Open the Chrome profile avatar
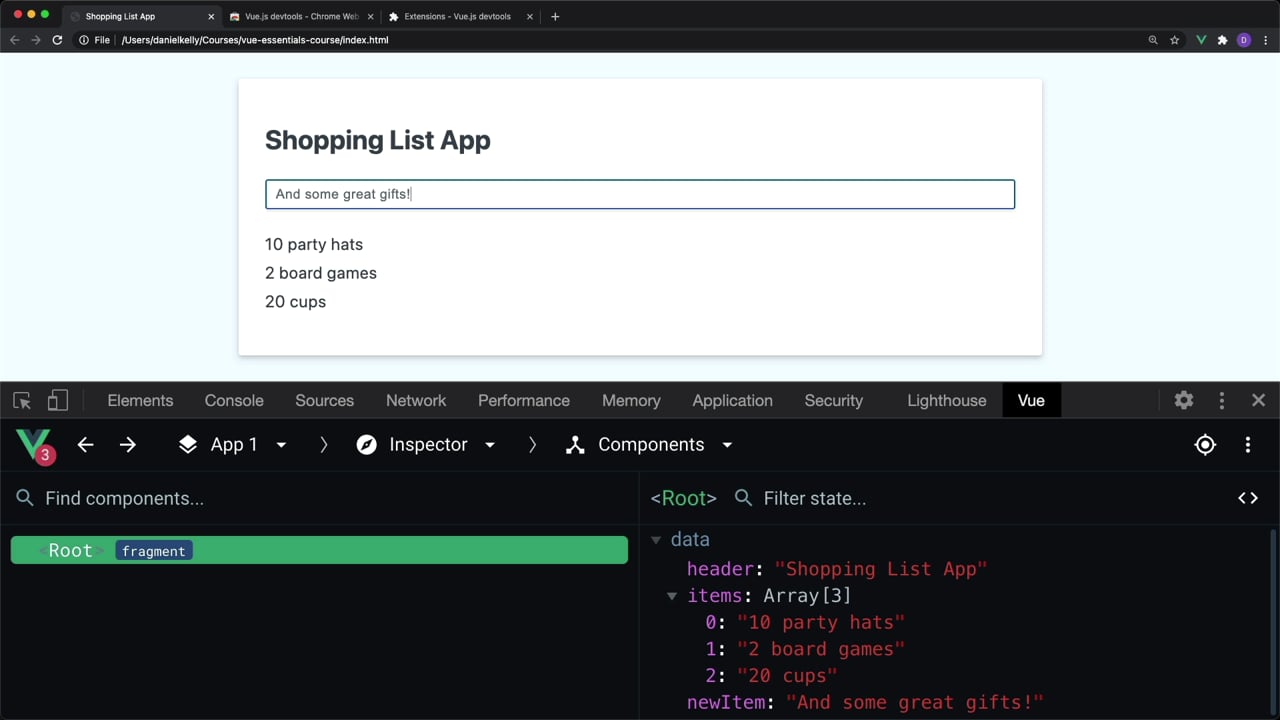Viewport: 1280px width, 720px height. pos(1244,40)
